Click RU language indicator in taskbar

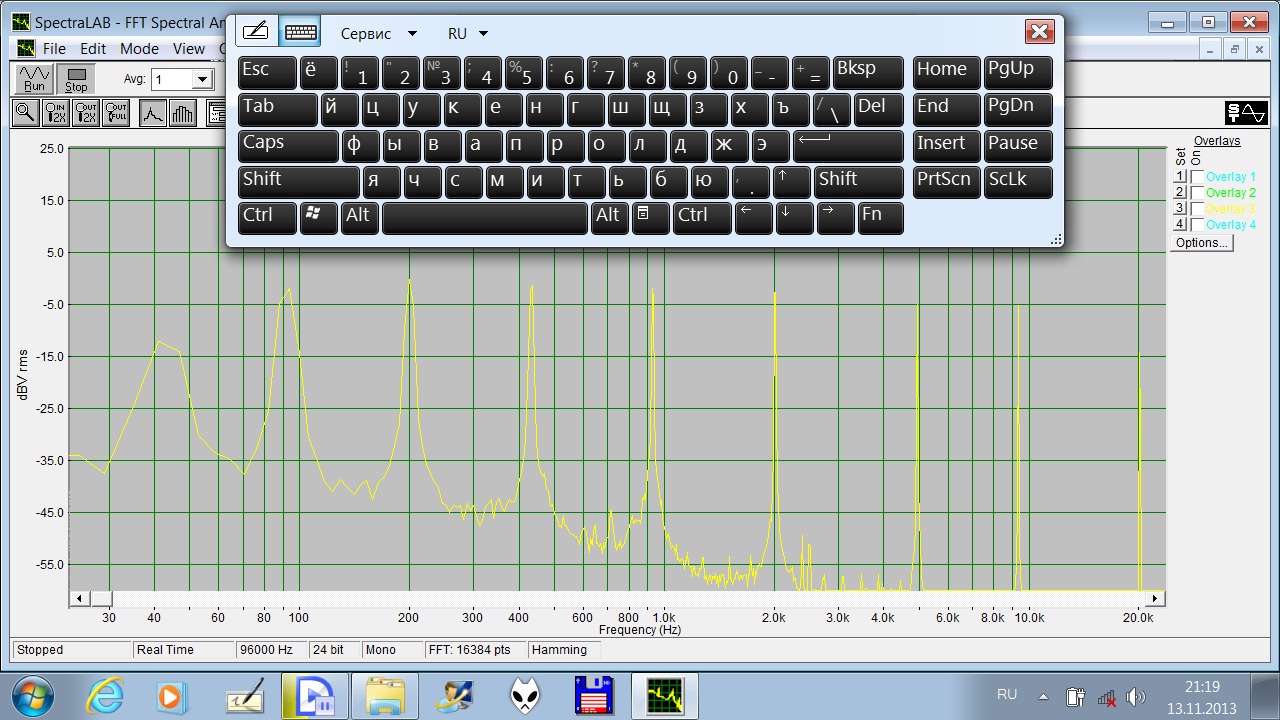tap(1007, 695)
